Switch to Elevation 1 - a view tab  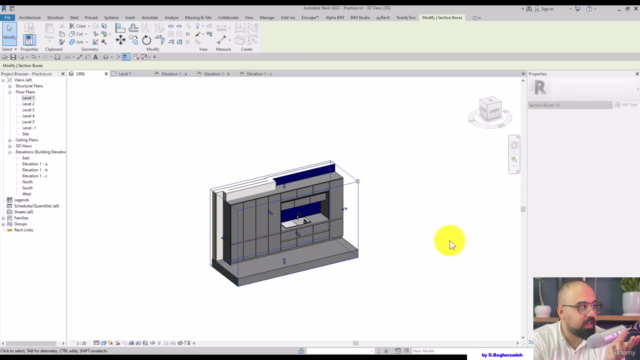174,74
